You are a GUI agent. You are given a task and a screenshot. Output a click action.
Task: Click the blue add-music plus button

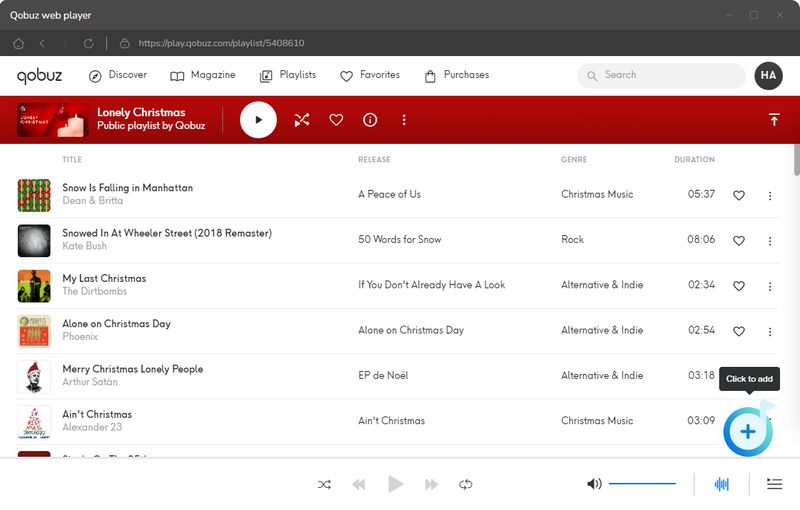click(x=747, y=431)
